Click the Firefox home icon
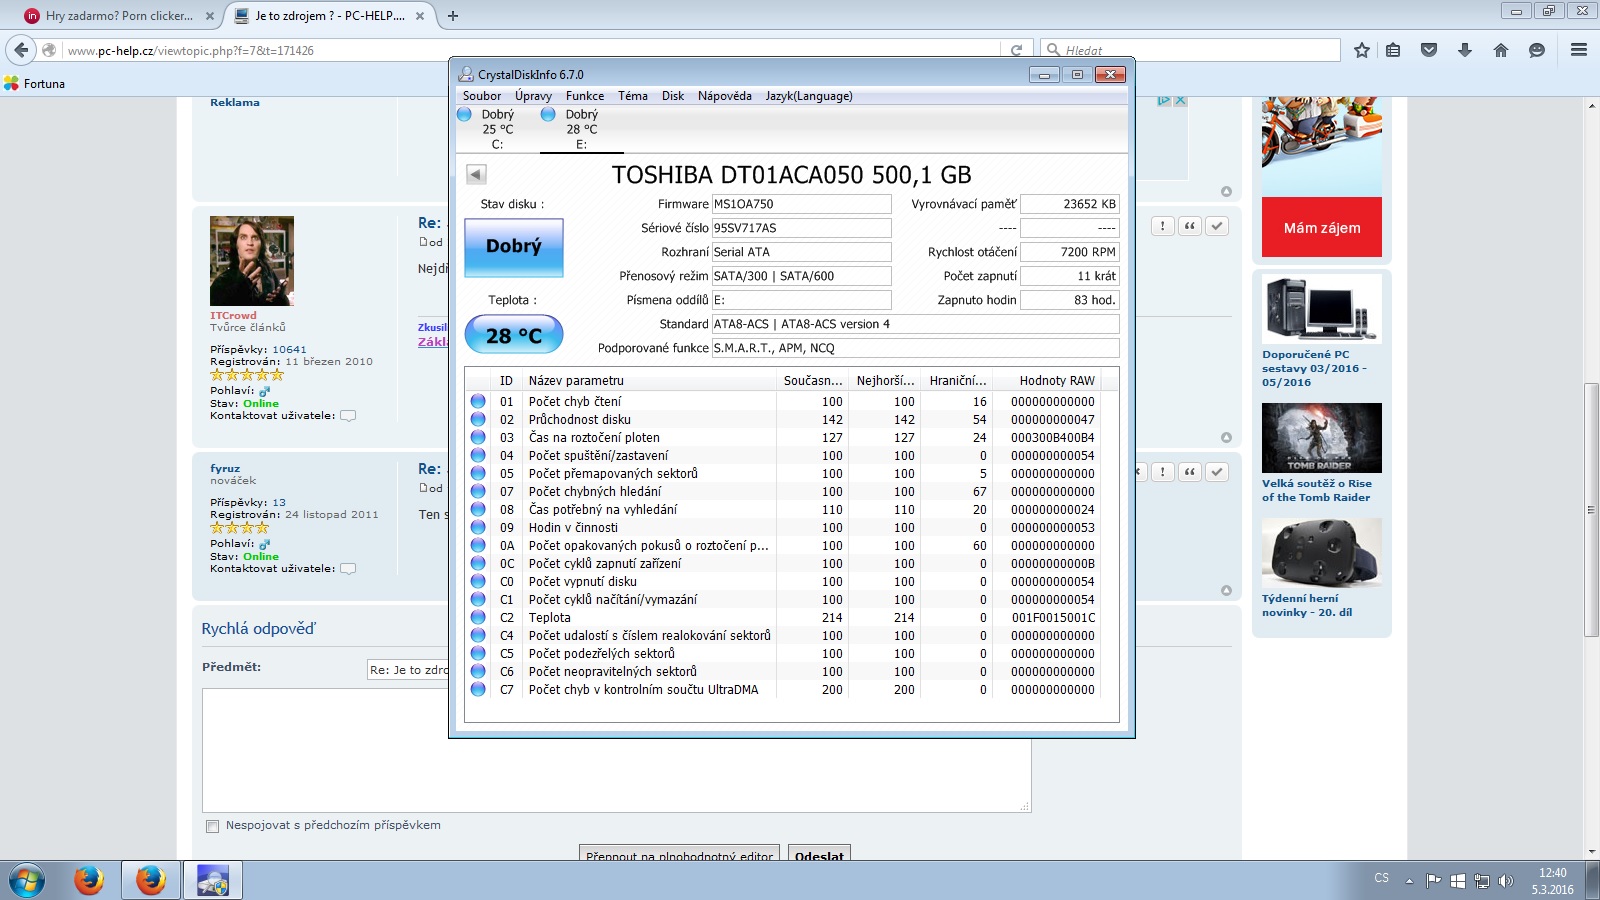 pos(1500,50)
